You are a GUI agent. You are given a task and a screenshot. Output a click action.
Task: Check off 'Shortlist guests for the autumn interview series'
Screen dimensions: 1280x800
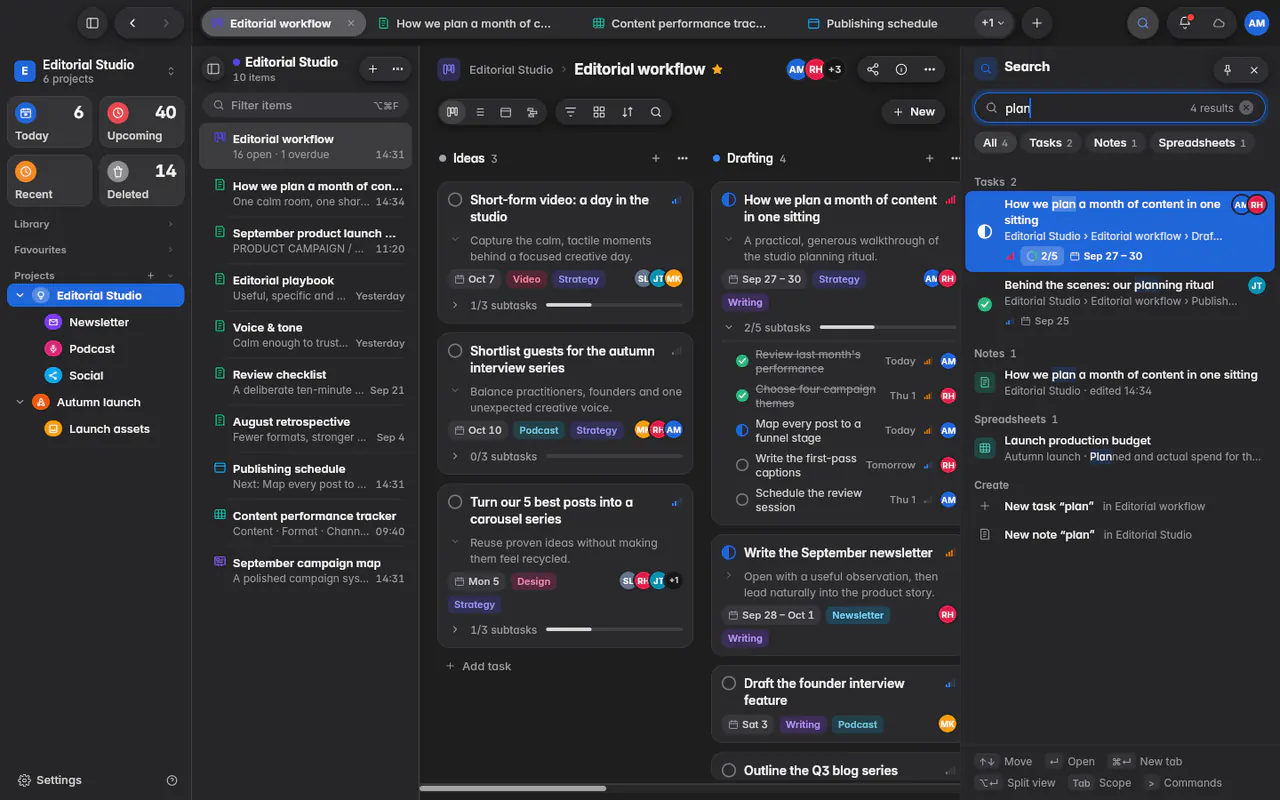pyautogui.click(x=455, y=351)
